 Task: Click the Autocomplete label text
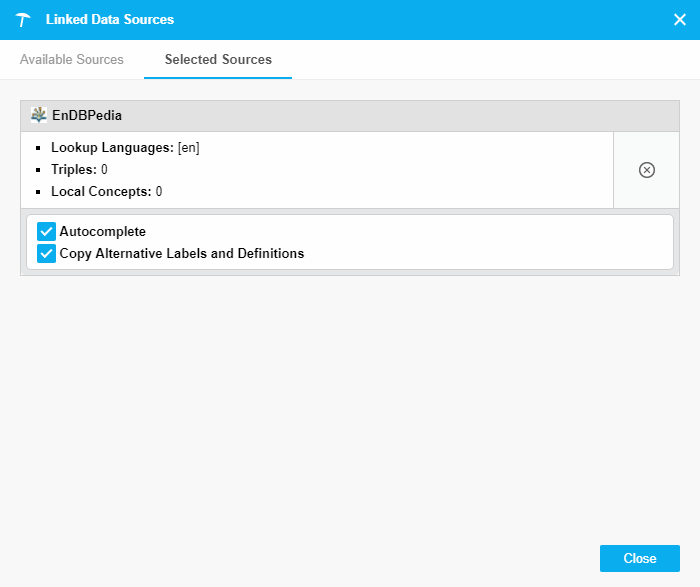[103, 232]
